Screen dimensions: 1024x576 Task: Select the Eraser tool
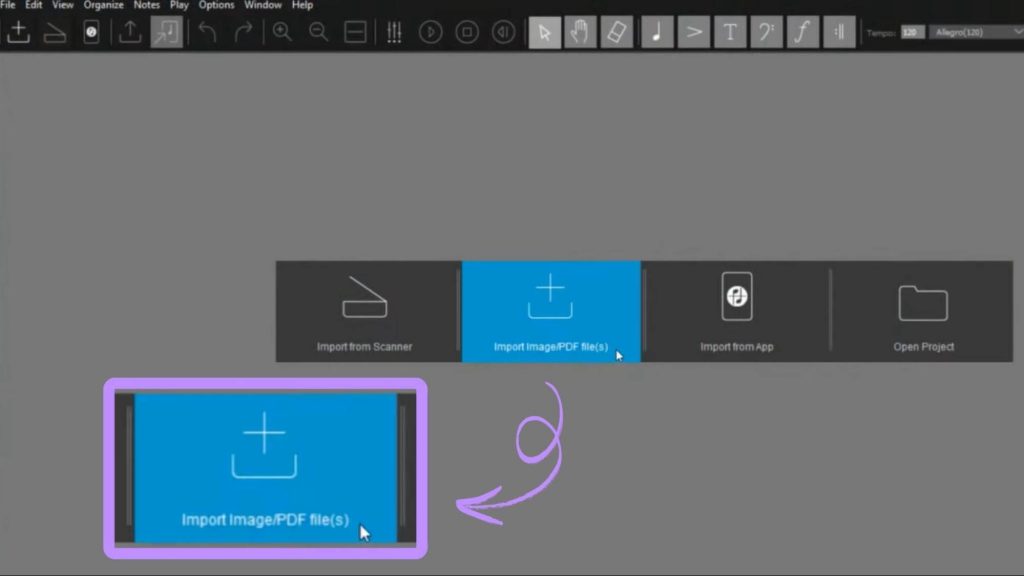(617, 32)
